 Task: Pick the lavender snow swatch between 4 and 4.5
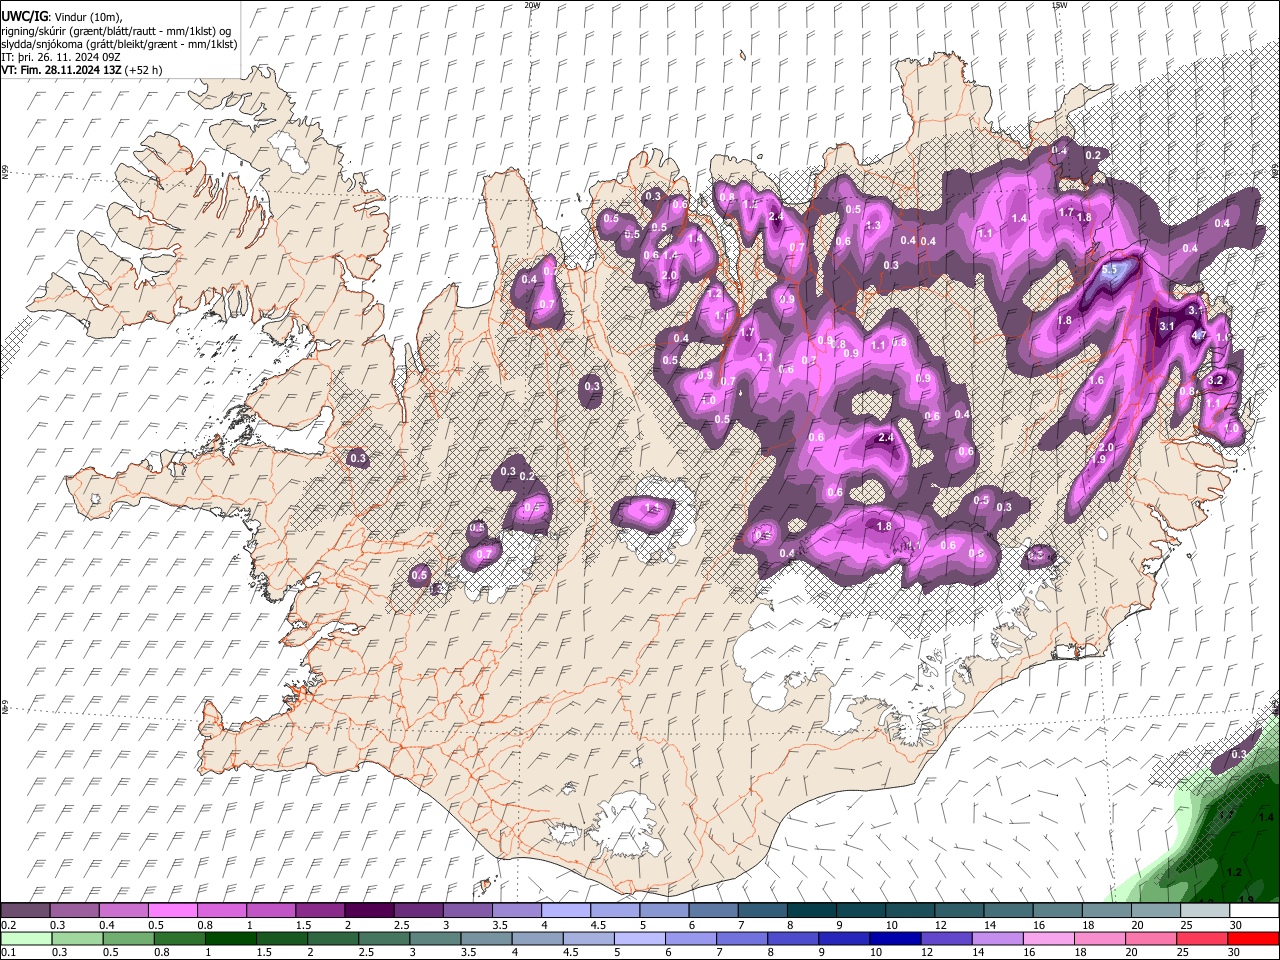tap(565, 911)
